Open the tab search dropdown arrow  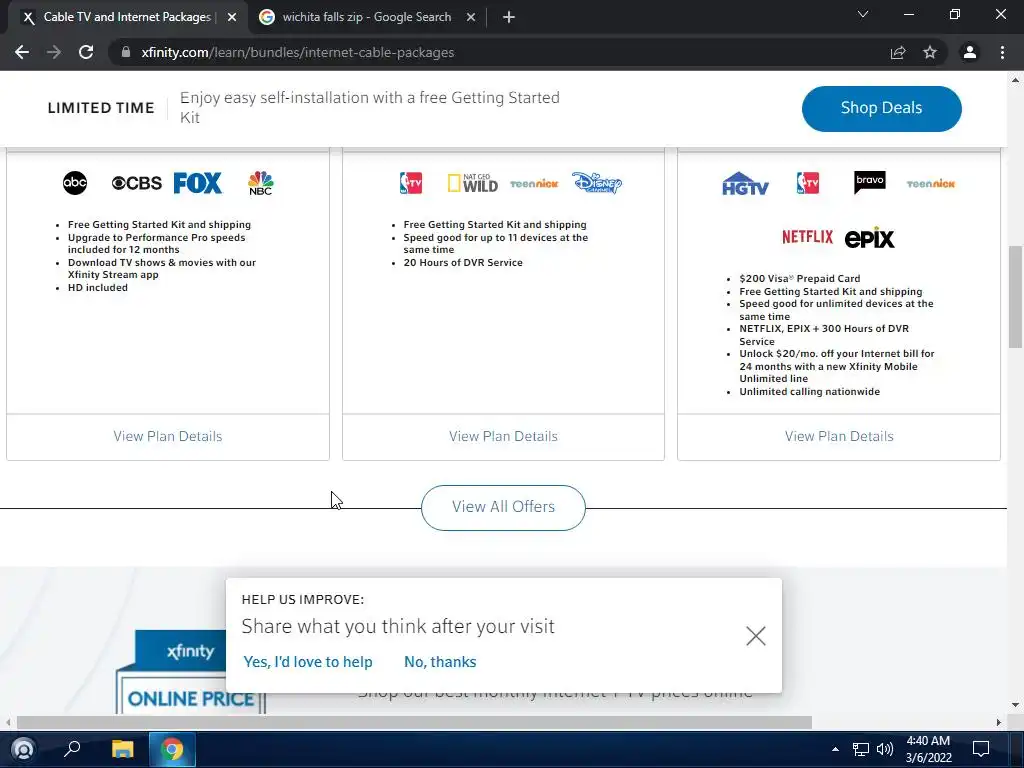(863, 14)
